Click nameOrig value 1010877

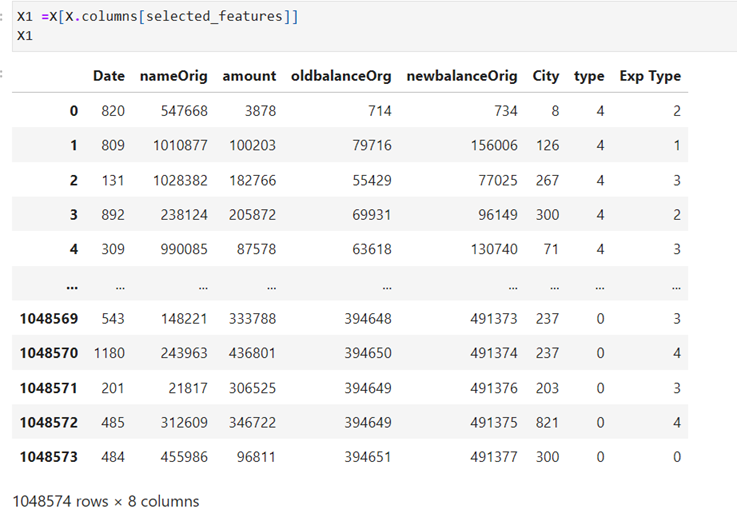pos(180,145)
